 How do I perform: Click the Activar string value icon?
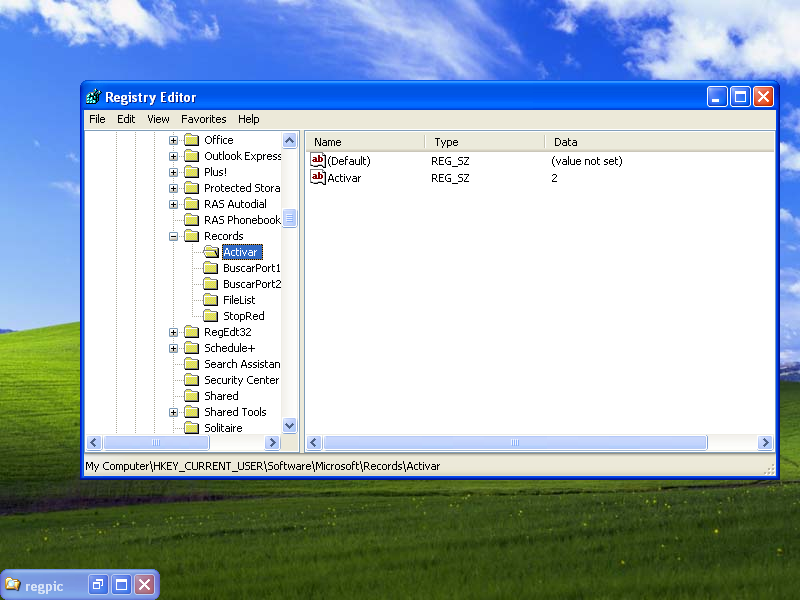point(318,178)
